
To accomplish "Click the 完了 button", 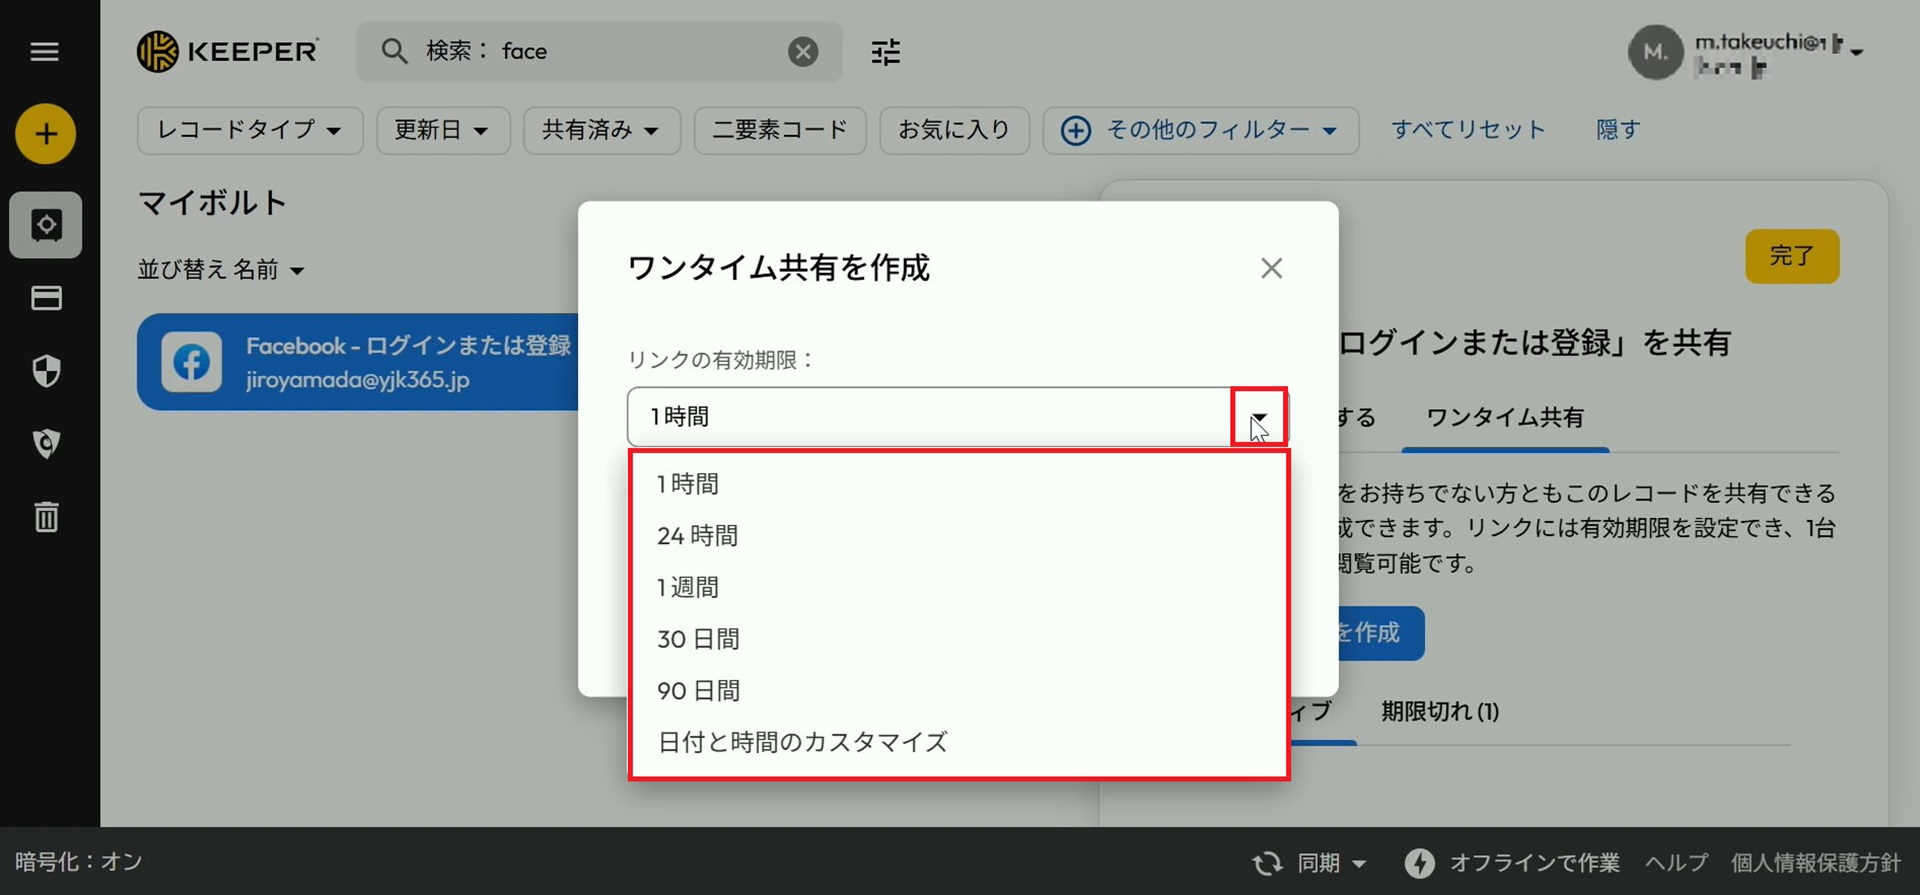I will point(1791,256).
